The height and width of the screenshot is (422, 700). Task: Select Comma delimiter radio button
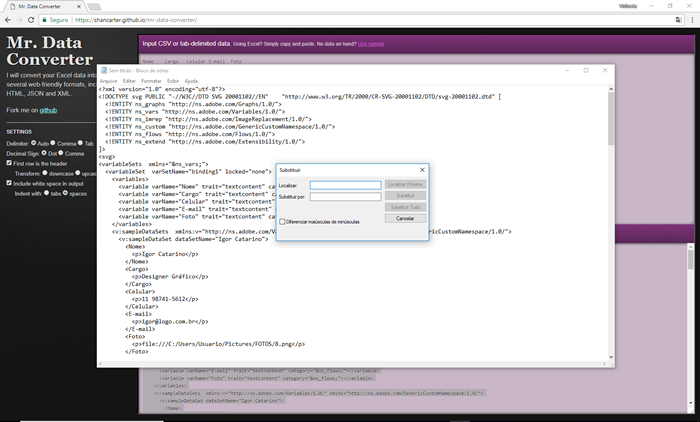pyautogui.click(x=53, y=143)
